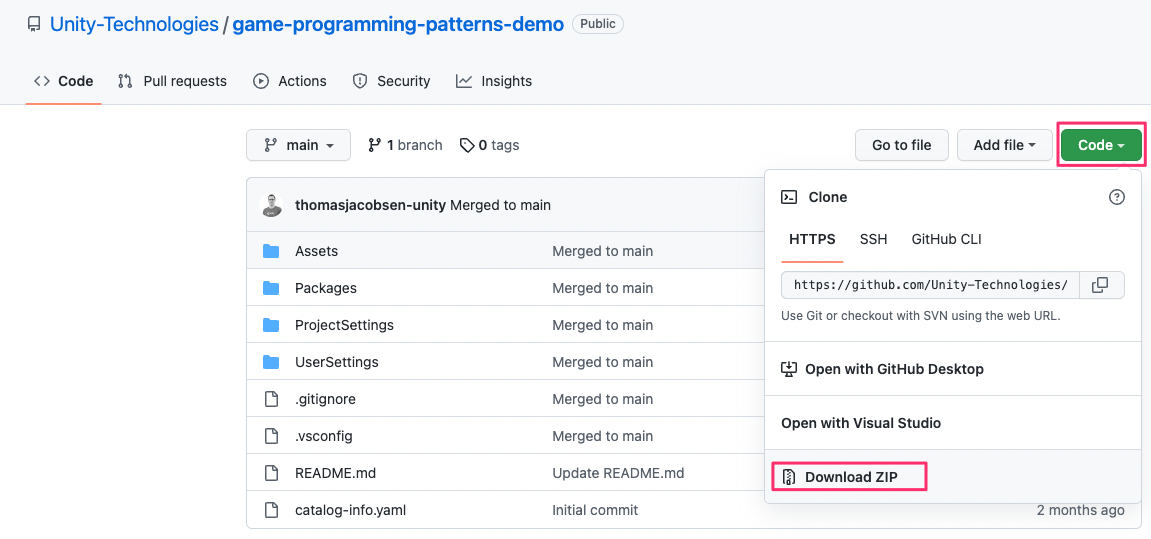The image size is (1151, 539).
Task: Open the .gitignore file
Action: coord(325,399)
